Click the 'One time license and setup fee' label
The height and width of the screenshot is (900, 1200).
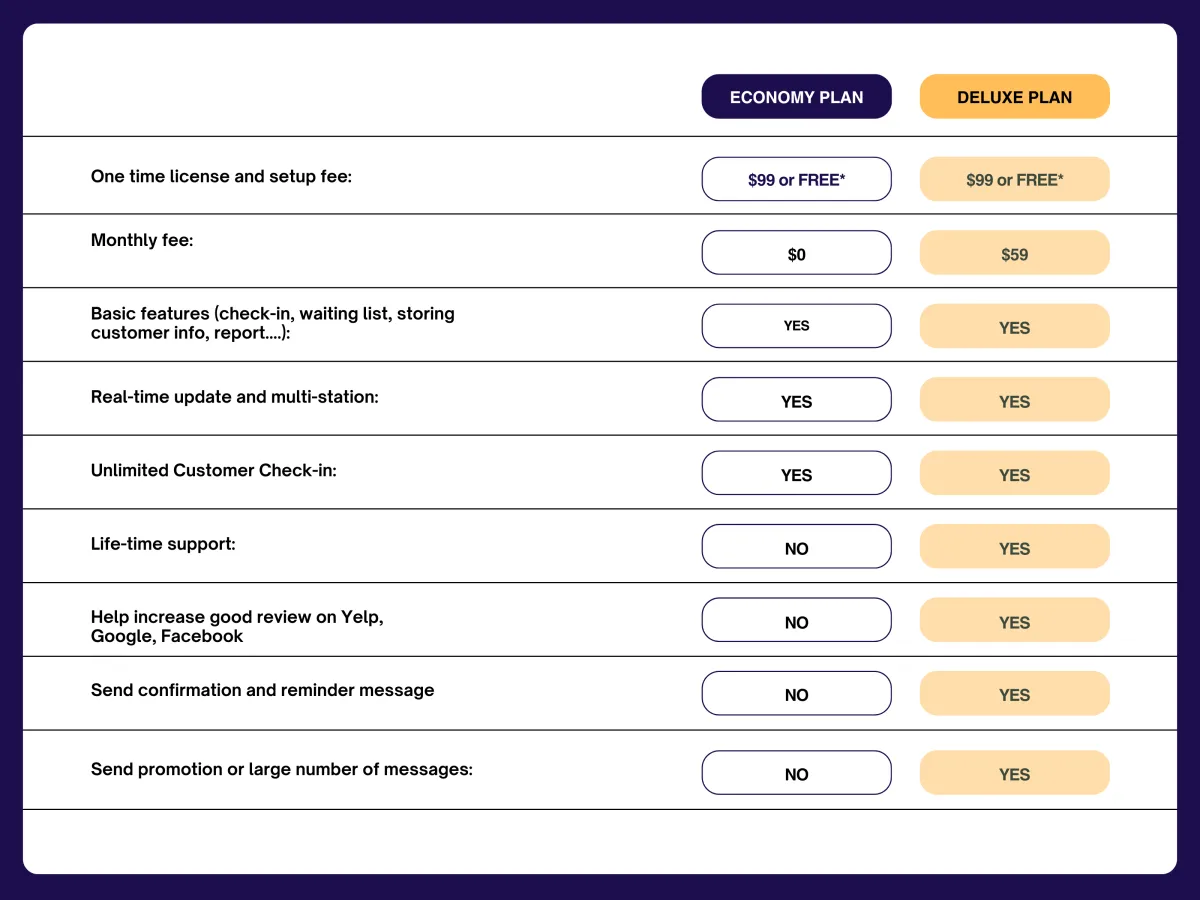(x=221, y=177)
